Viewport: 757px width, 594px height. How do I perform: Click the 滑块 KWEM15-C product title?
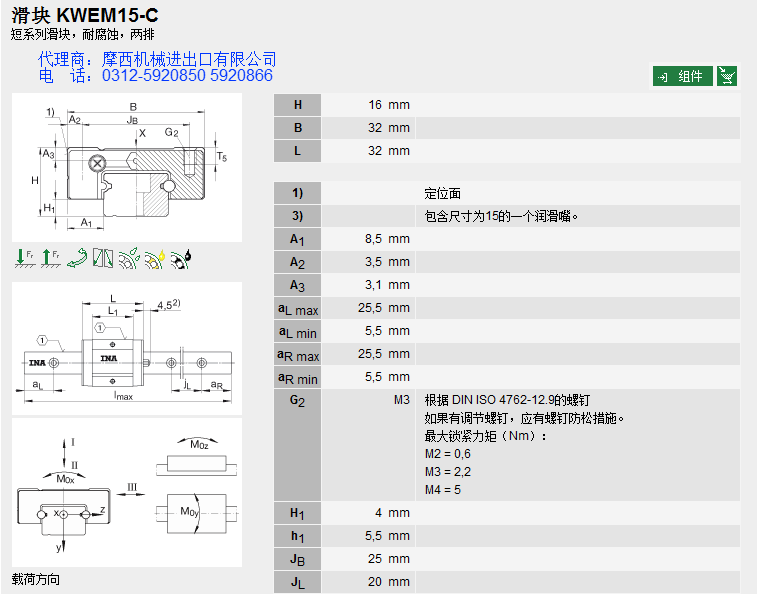coord(85,15)
